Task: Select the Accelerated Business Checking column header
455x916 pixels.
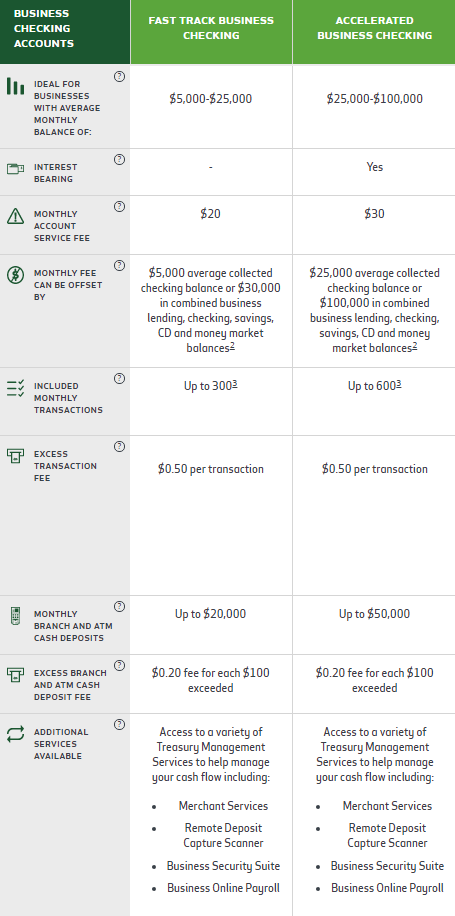Action: click(374, 28)
